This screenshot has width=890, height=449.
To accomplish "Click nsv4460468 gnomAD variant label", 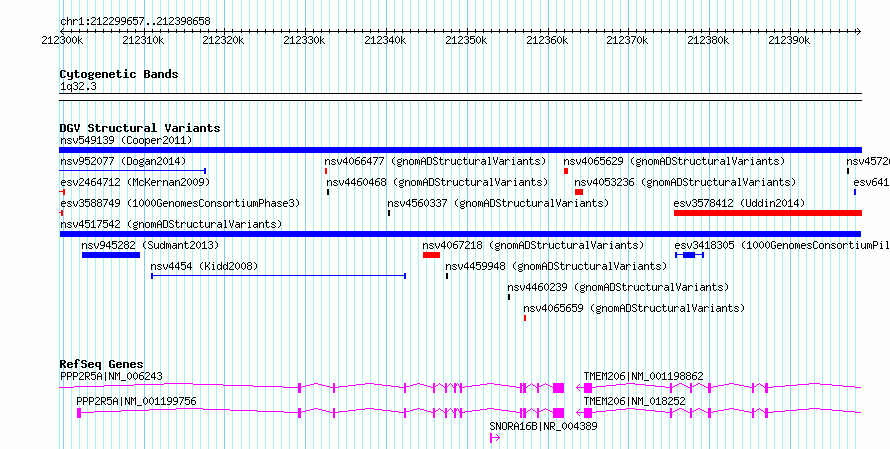I will tap(437, 182).
